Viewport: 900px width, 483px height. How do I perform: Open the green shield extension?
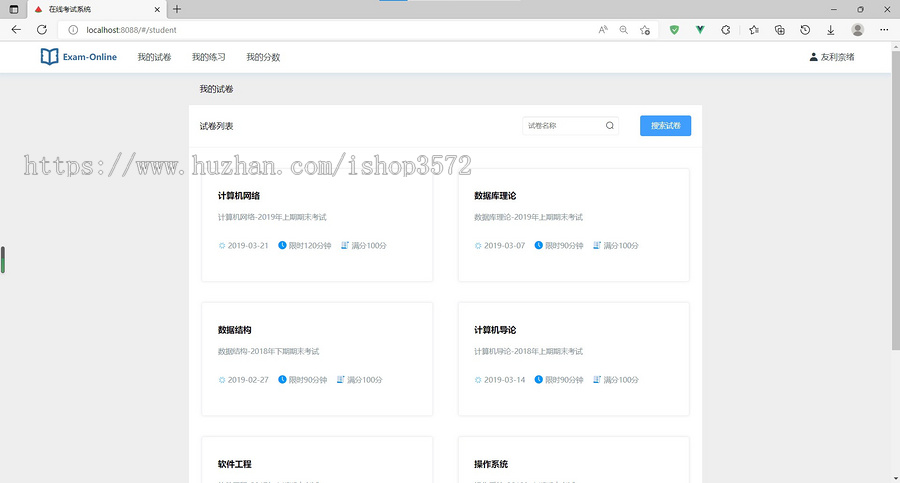[674, 30]
